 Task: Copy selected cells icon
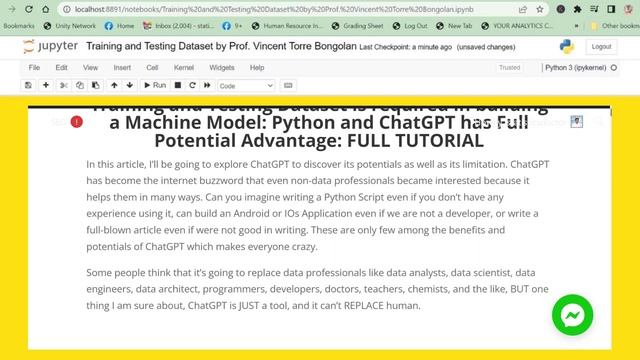[80, 85]
